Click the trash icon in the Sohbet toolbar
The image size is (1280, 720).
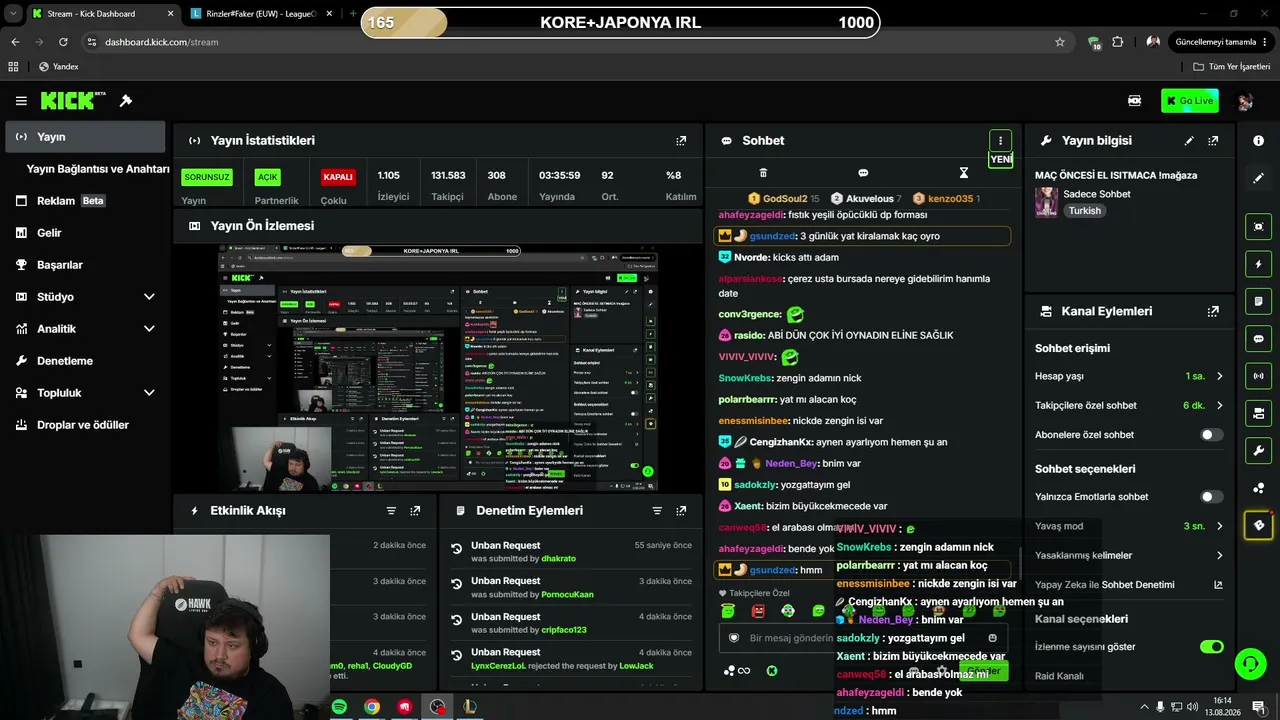[x=763, y=173]
